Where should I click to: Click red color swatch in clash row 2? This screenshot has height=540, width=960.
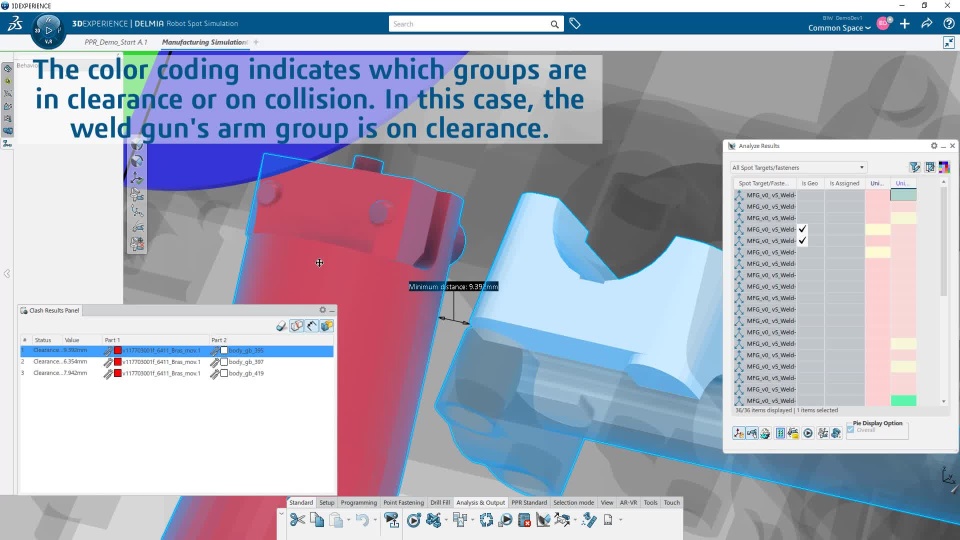pos(118,362)
